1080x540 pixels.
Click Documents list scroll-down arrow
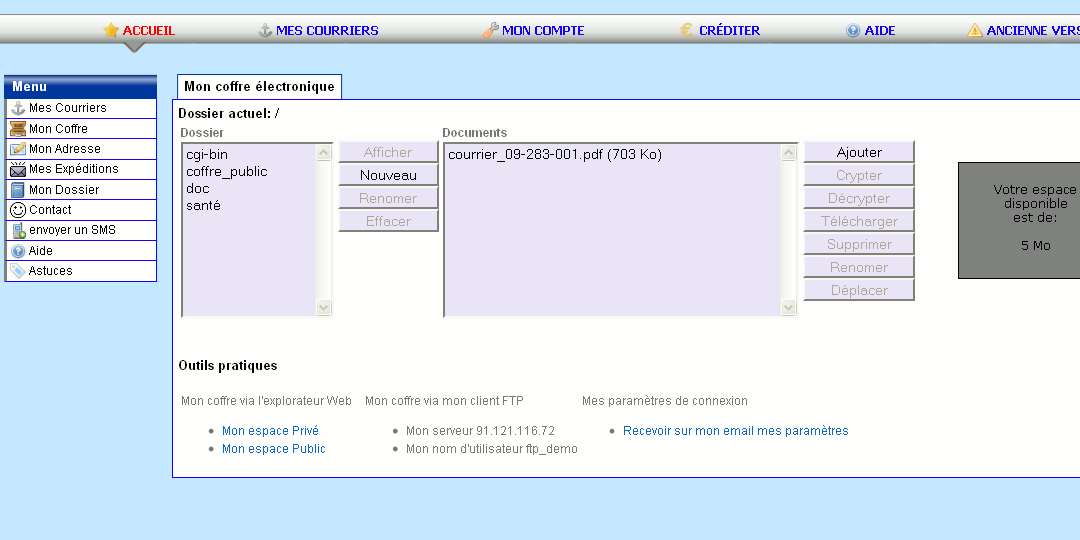coord(789,307)
